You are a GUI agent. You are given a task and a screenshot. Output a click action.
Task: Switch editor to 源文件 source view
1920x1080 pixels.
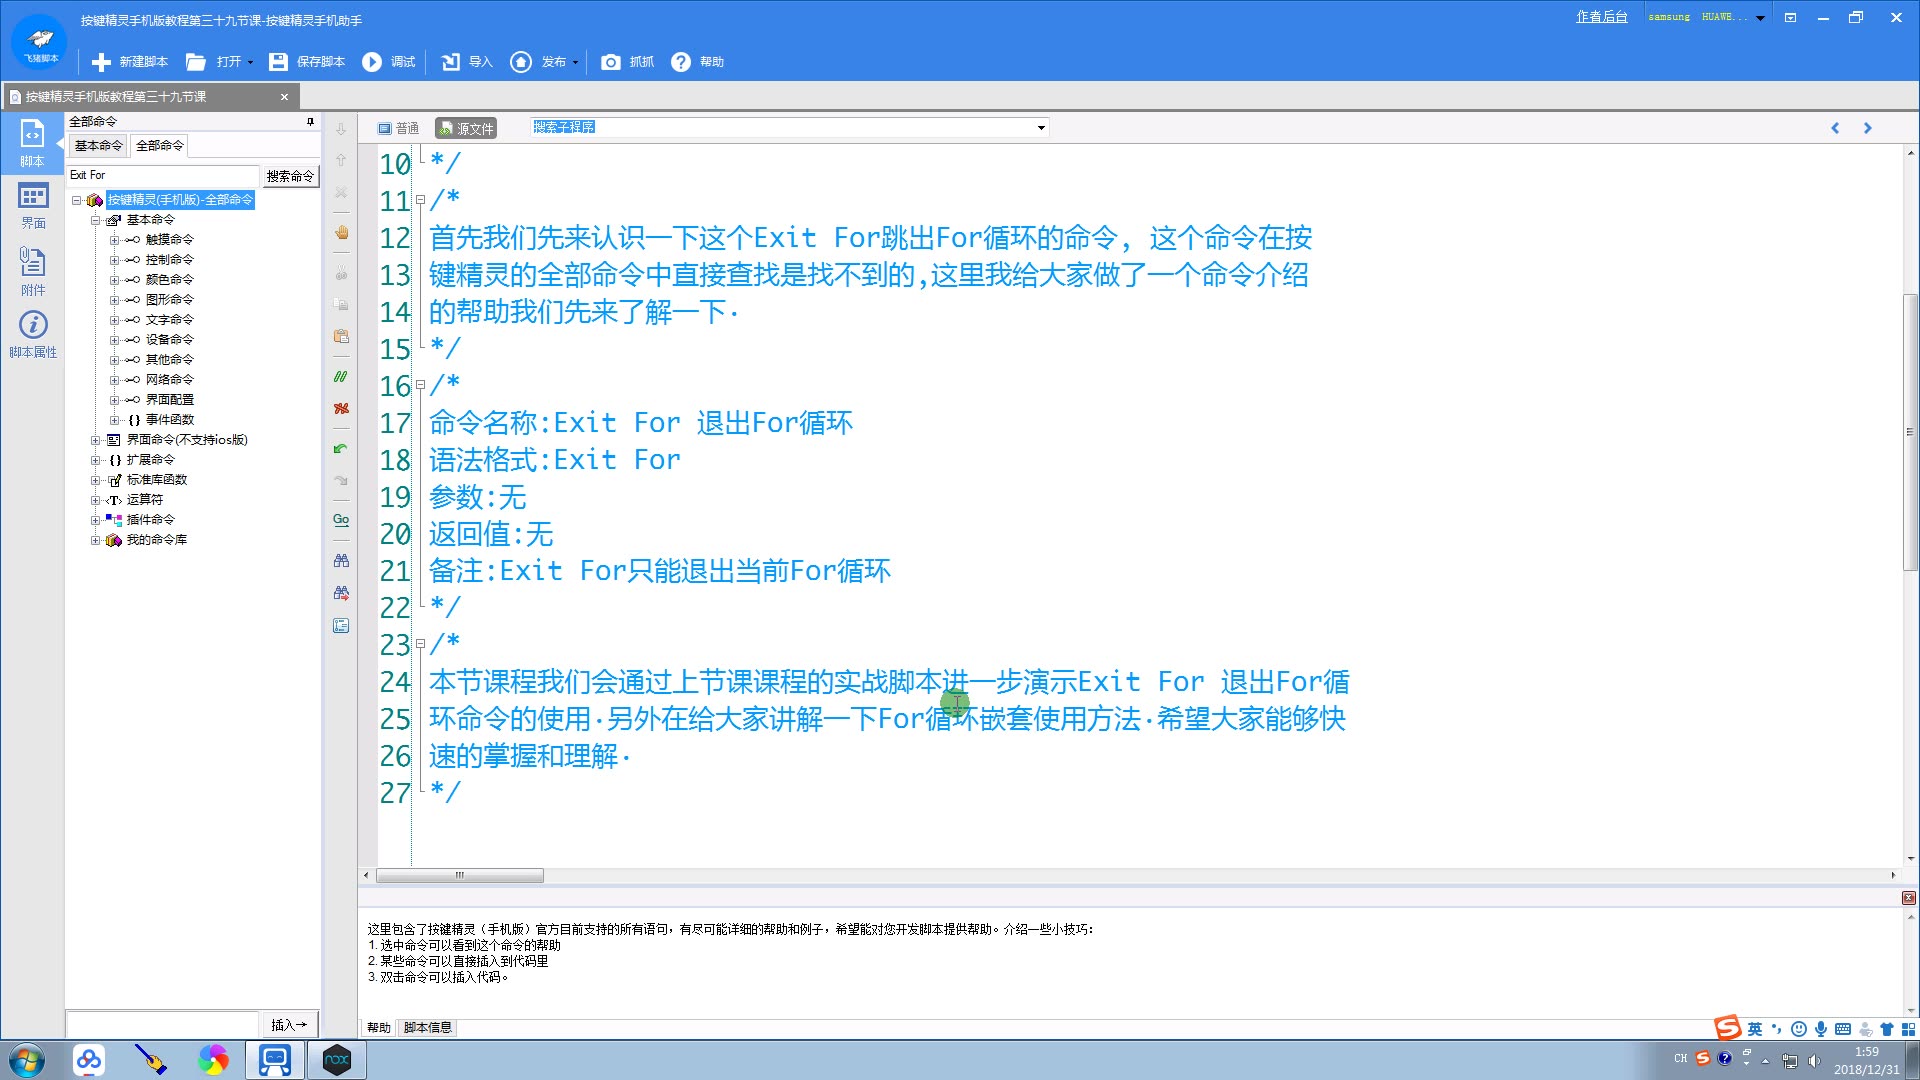tap(466, 128)
